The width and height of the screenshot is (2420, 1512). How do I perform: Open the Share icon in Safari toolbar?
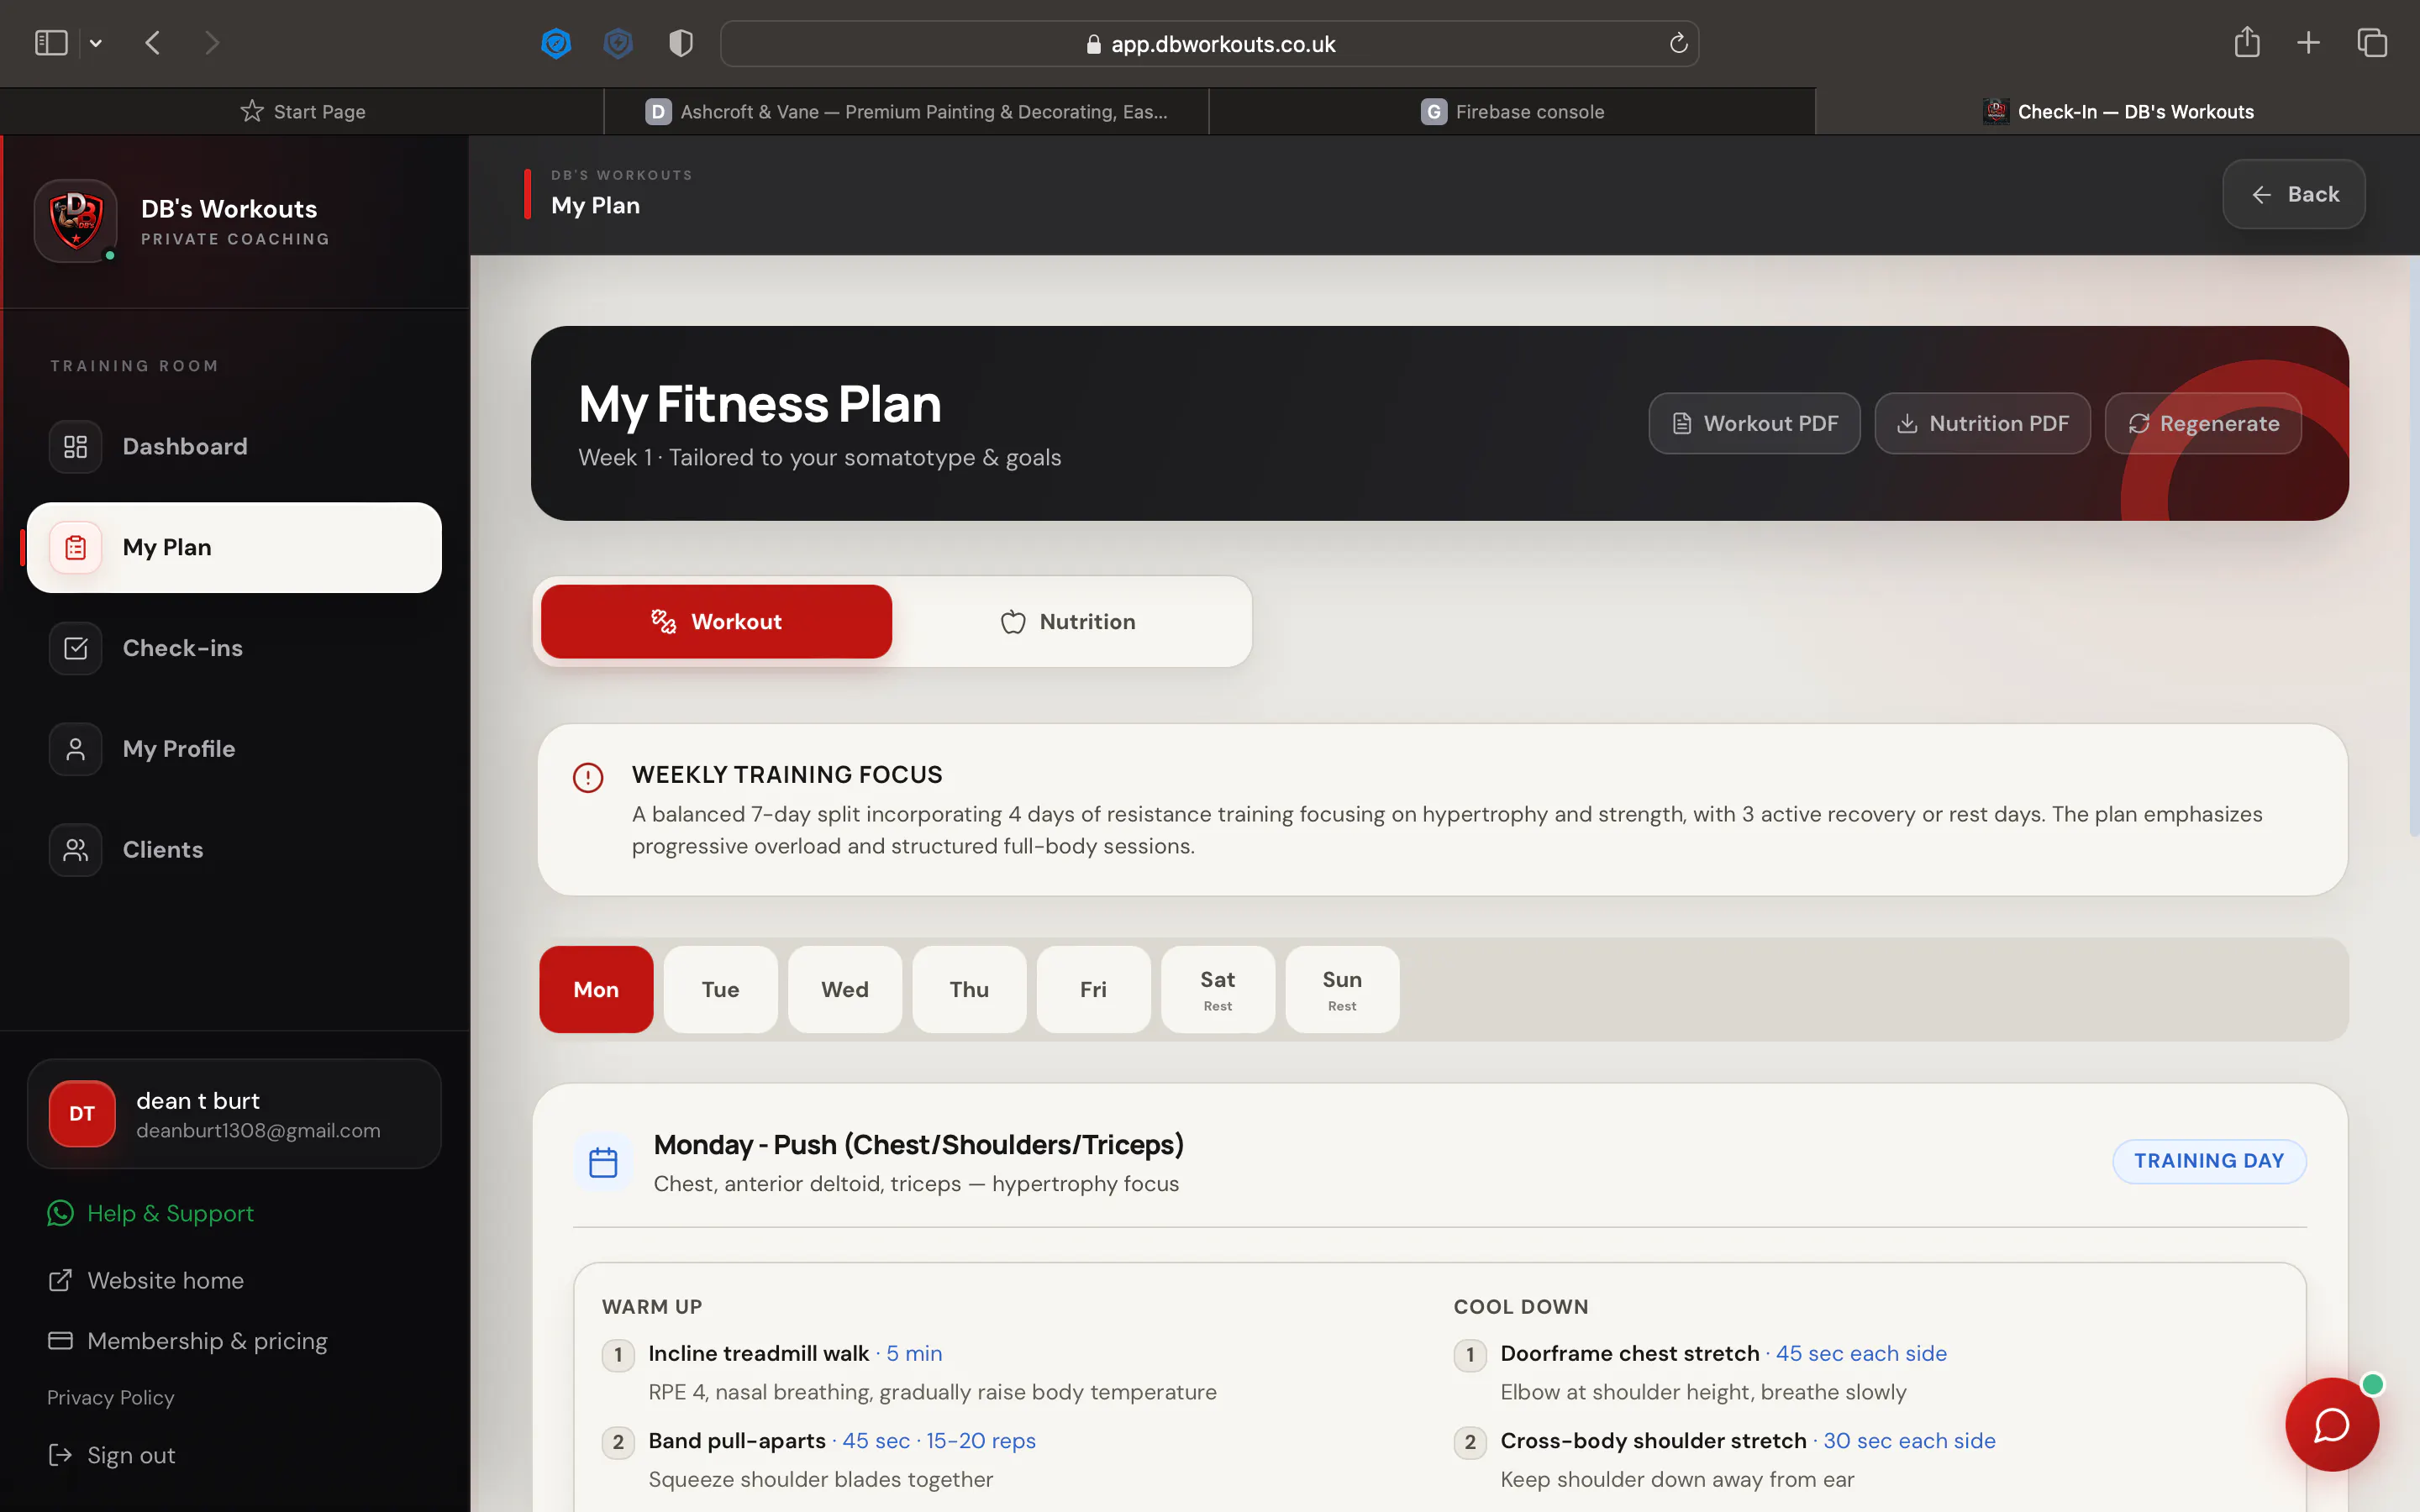pyautogui.click(x=2247, y=42)
